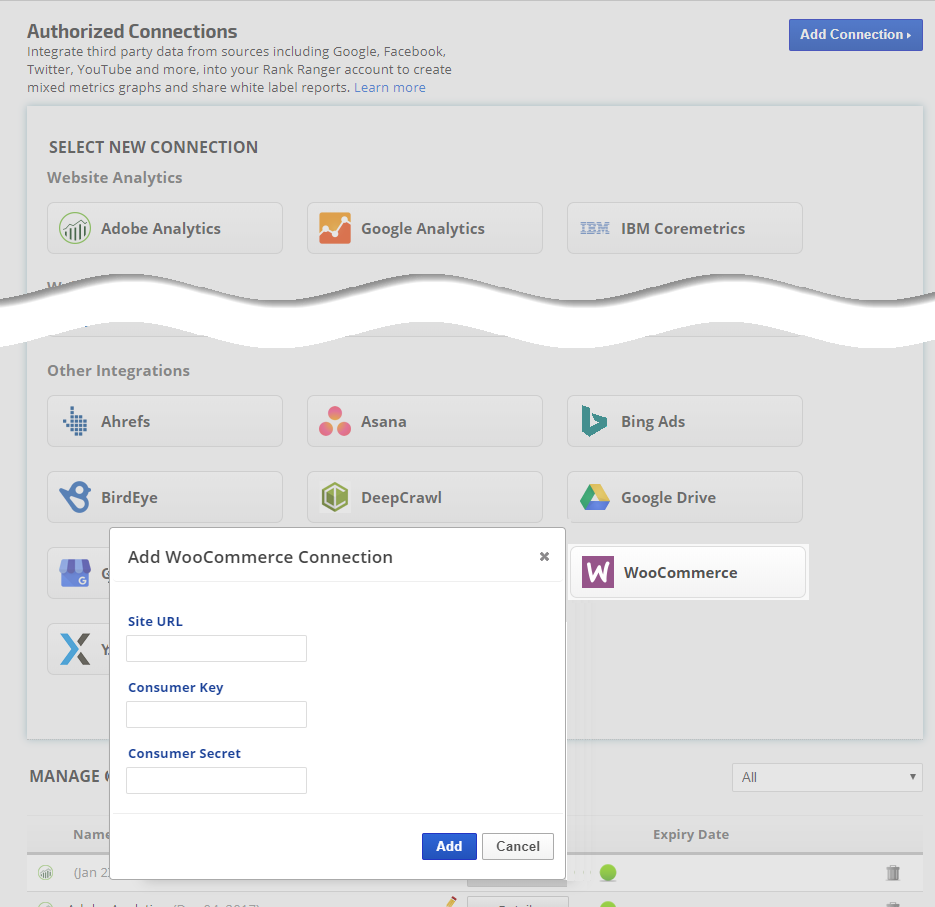Select the Adobe Analytics connection

[x=165, y=228]
